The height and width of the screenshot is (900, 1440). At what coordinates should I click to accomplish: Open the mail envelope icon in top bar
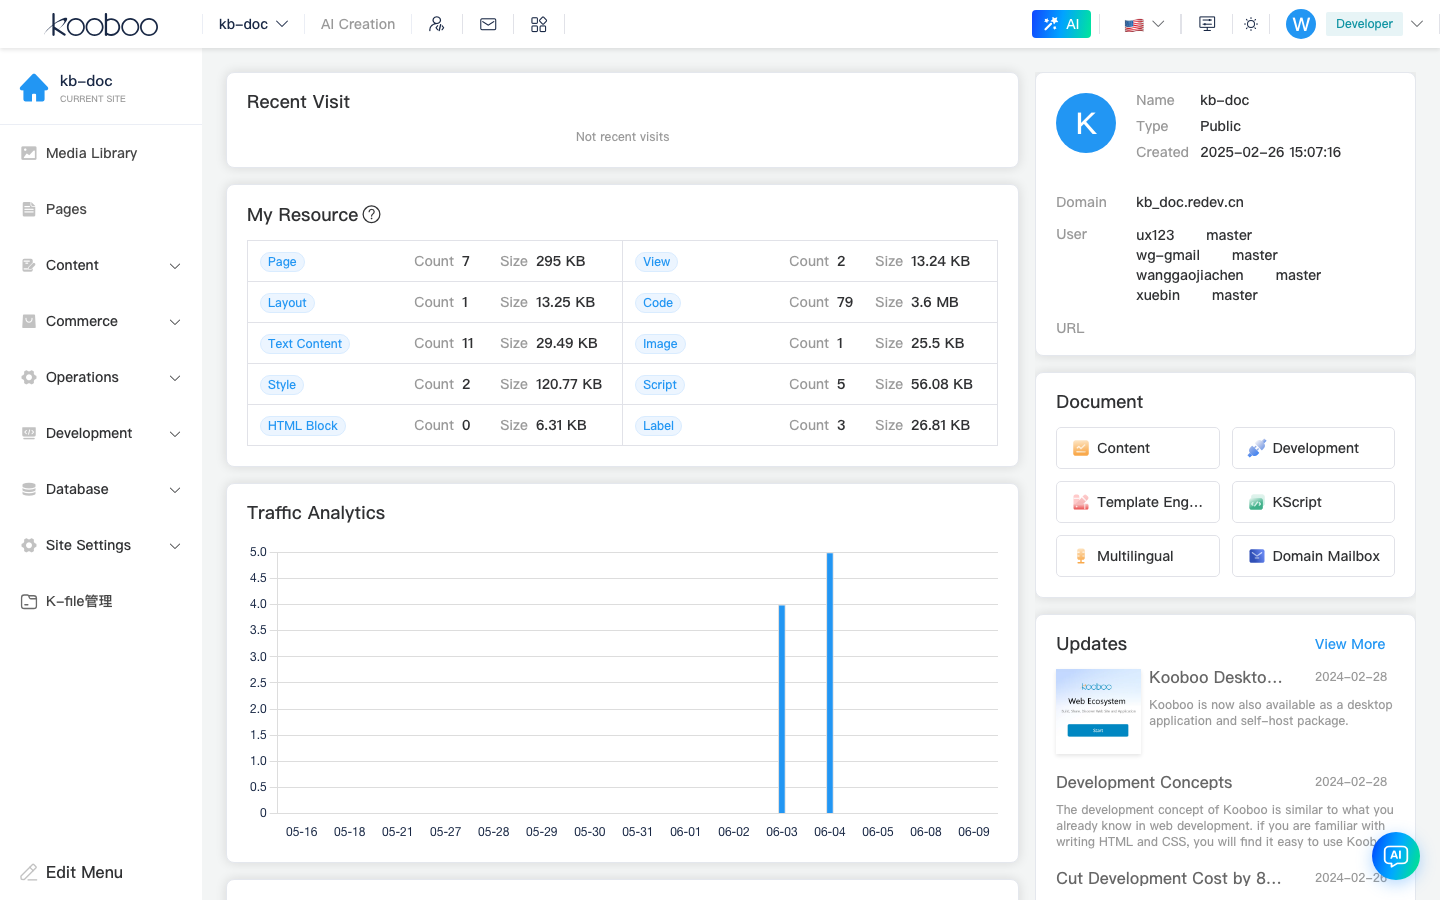pos(488,24)
